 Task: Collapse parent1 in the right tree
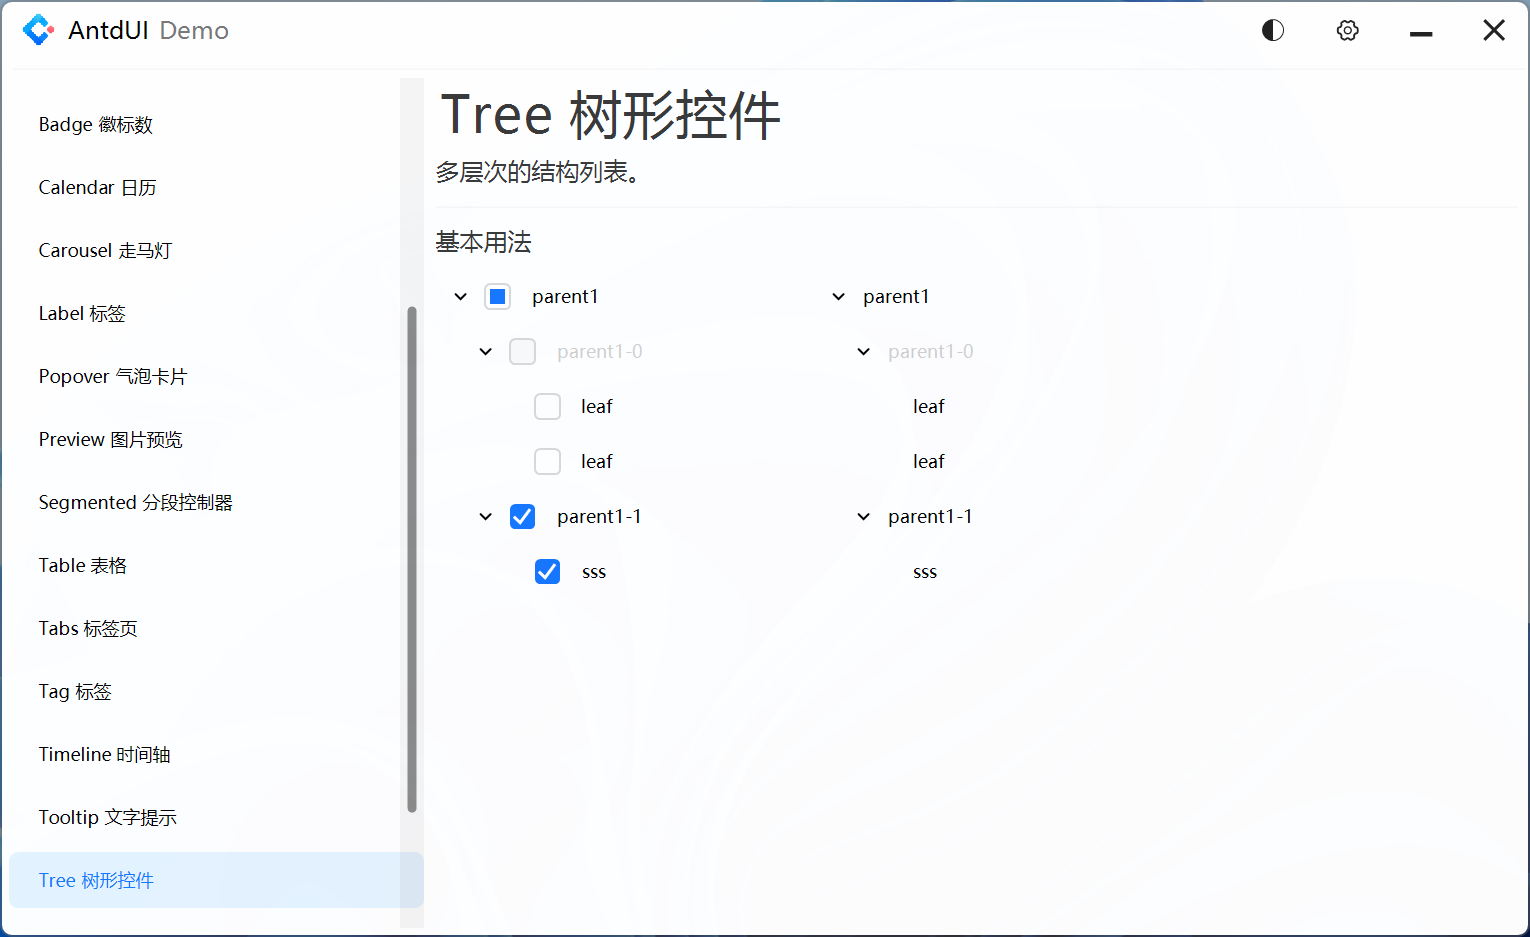(x=838, y=296)
